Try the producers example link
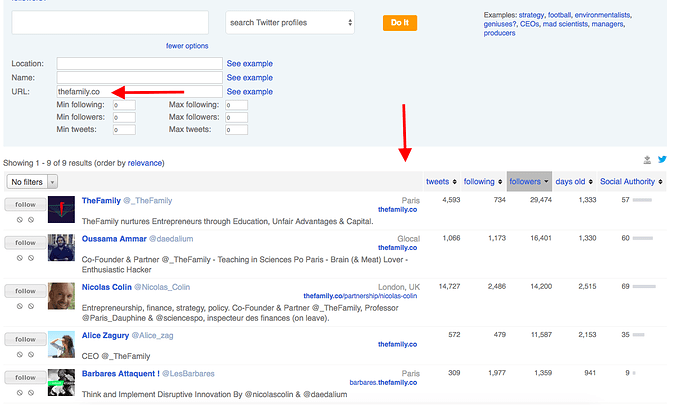This screenshot has width=690, height=405. click(499, 33)
